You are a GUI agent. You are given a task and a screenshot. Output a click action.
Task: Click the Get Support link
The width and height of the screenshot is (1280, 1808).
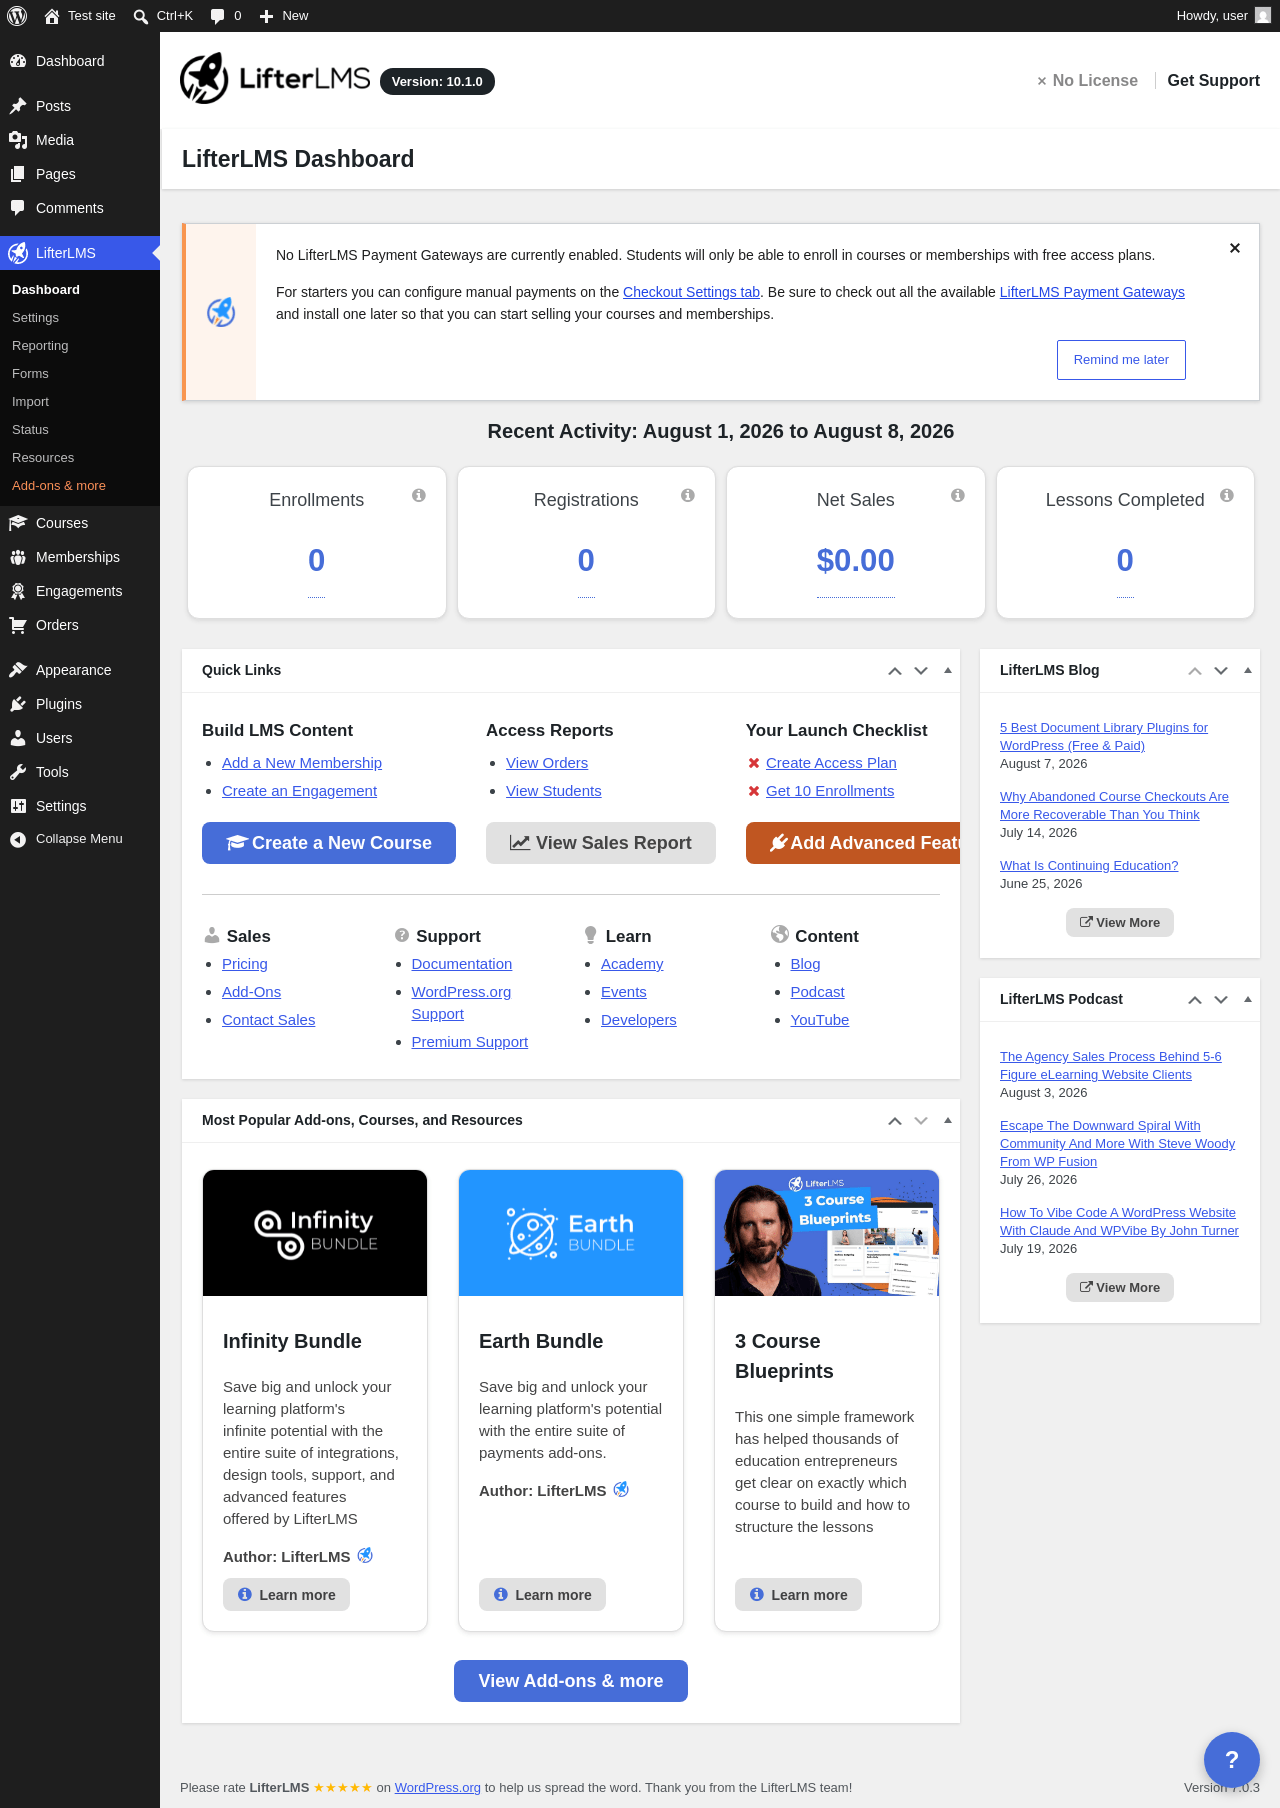1213,81
